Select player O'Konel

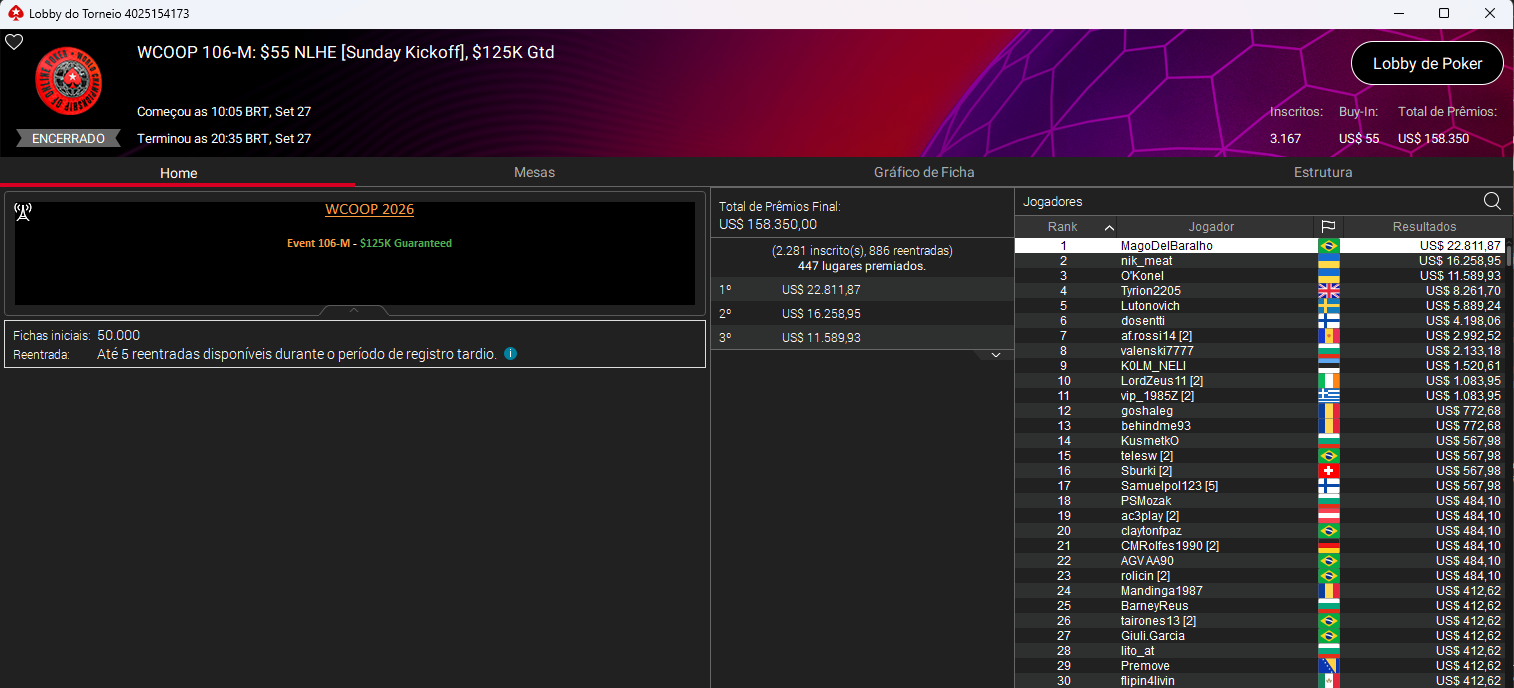(x=1260, y=276)
